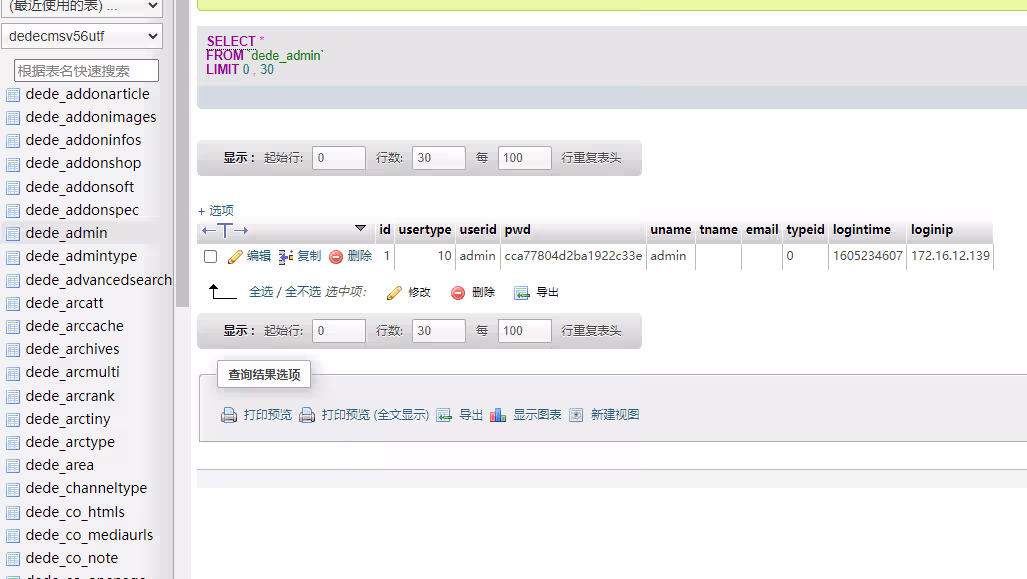Click the pencil edit icon in the admin row
Screen dimensions: 1027x579
[236, 257]
